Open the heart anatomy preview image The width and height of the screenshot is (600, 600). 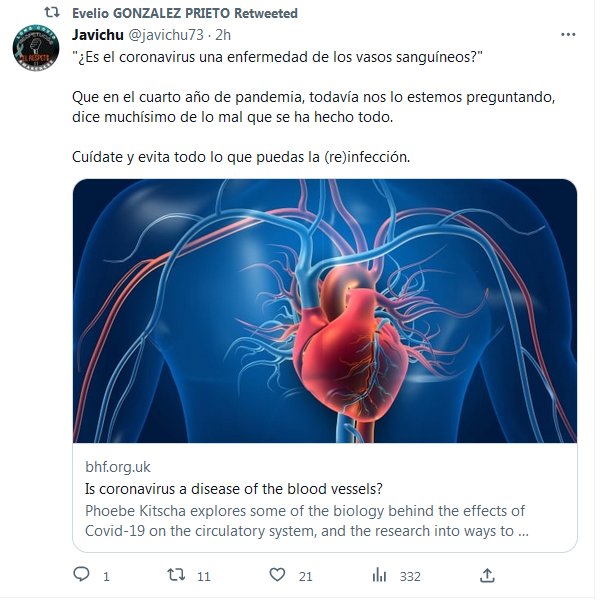click(324, 311)
